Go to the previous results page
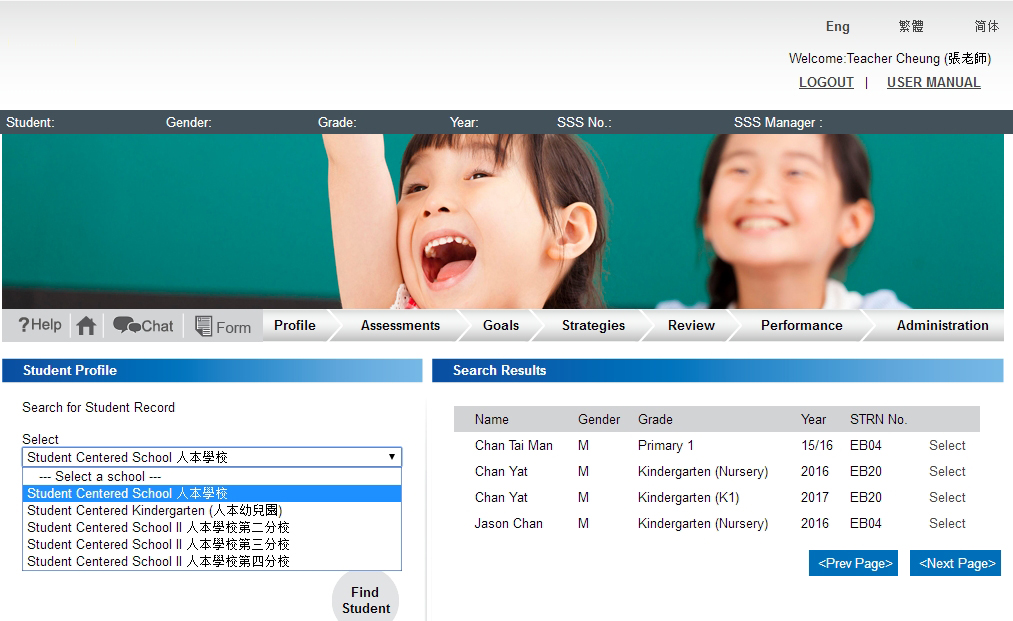The width and height of the screenshot is (1013, 621). click(x=853, y=563)
